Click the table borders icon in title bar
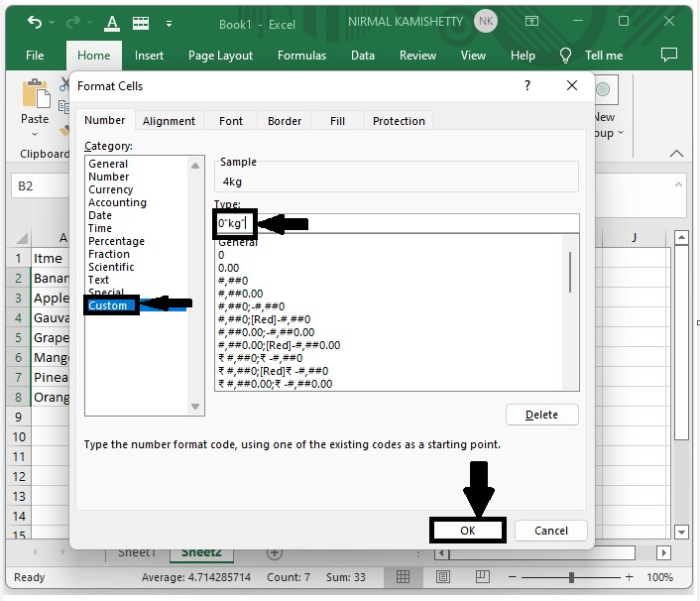 coord(141,23)
